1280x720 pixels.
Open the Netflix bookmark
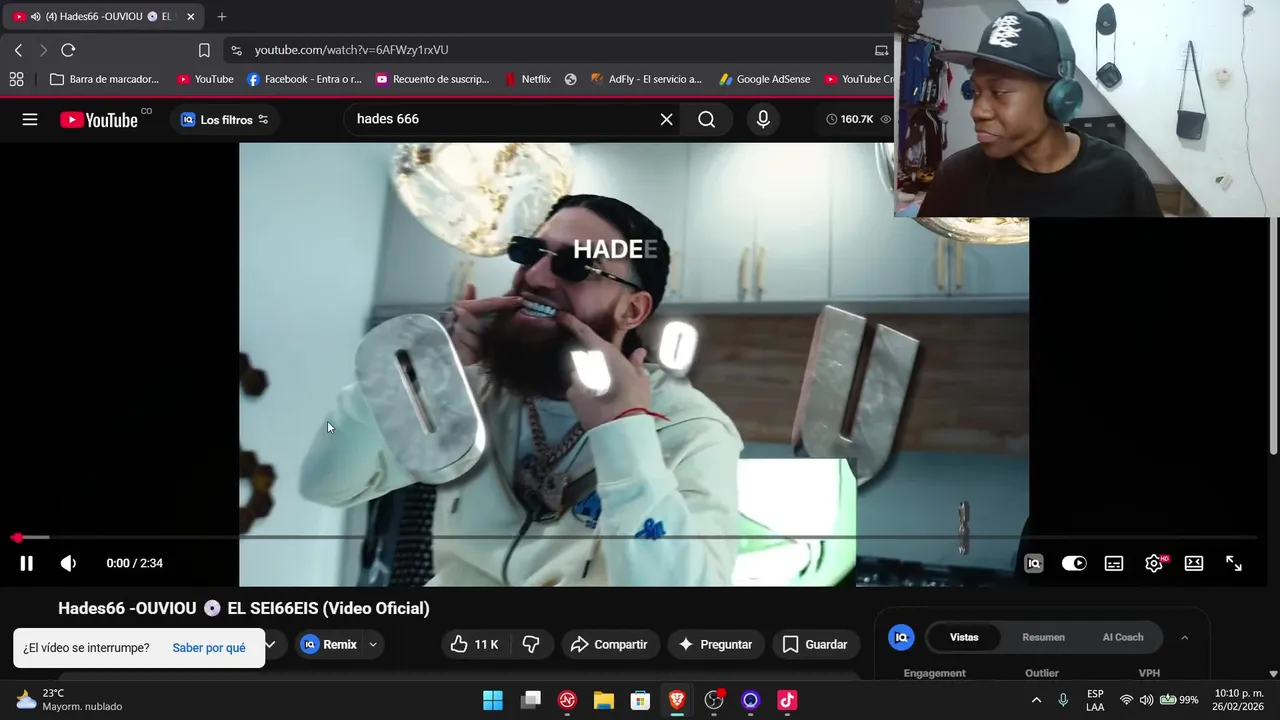pos(527,79)
